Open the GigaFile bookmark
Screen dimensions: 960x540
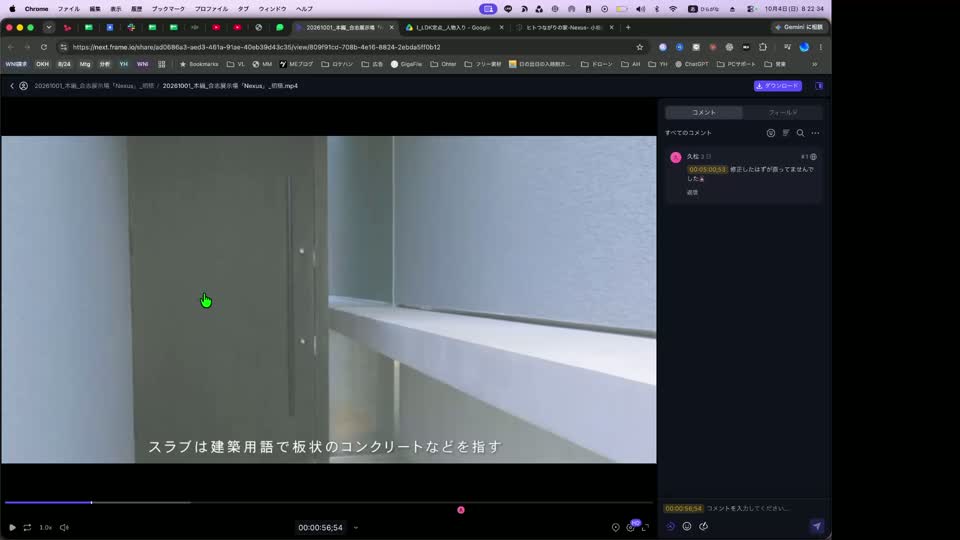point(407,64)
